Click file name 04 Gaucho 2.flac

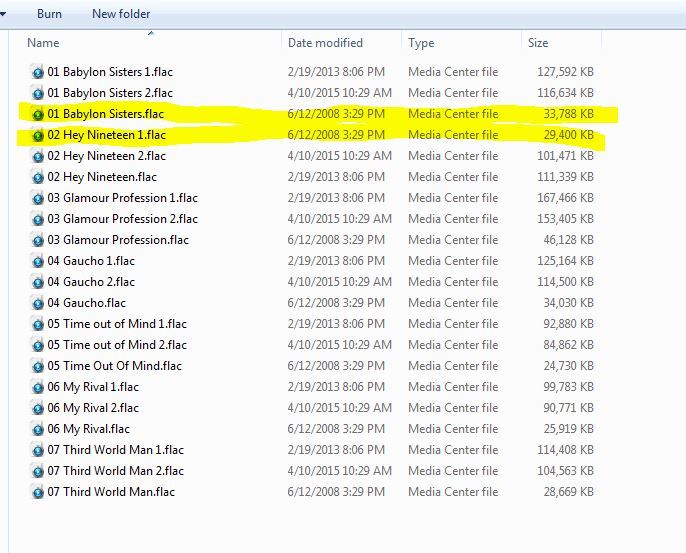click(x=91, y=282)
